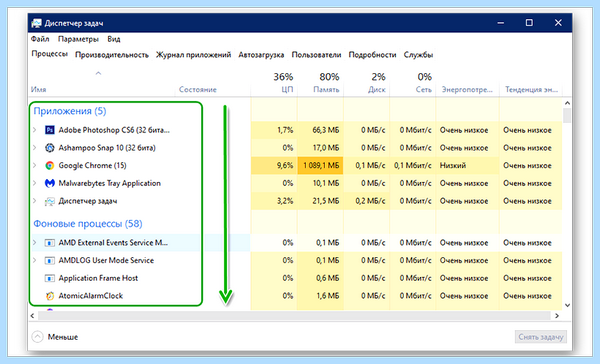Click the Меньше collapse circle icon
Viewport: 600px width, 364px height.
click(x=38, y=337)
